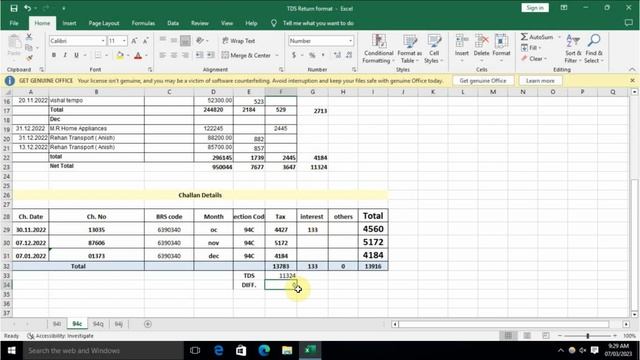640x360 pixels.
Task: Open the Number format dropdown
Action: (350, 41)
